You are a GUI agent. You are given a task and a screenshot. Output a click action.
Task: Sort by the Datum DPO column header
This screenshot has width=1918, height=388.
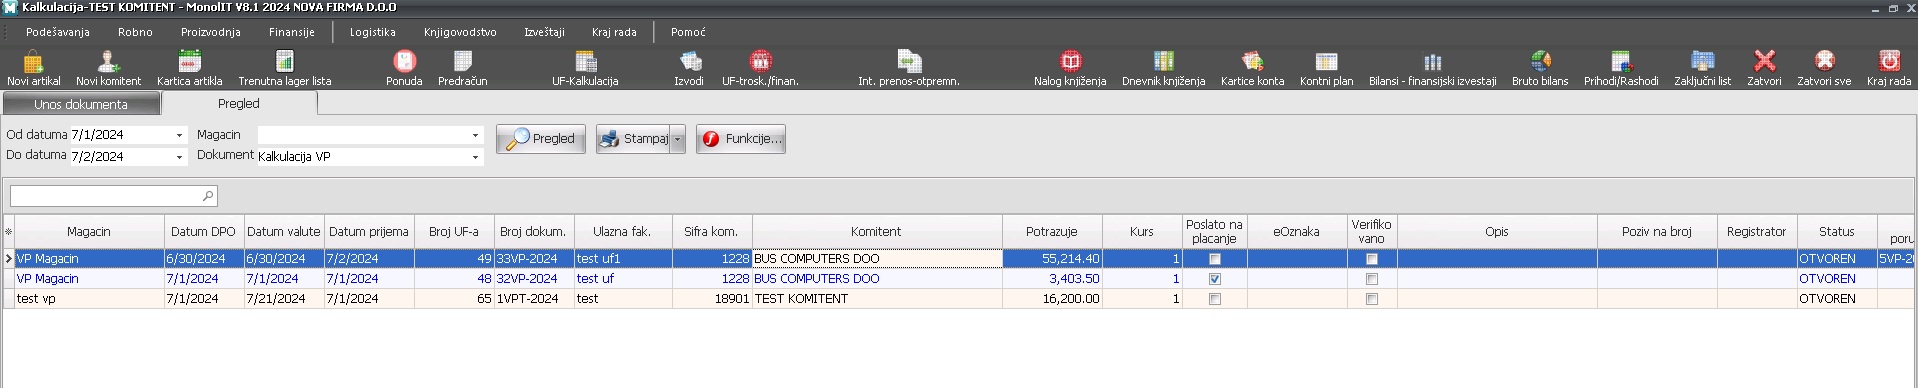pos(203,232)
